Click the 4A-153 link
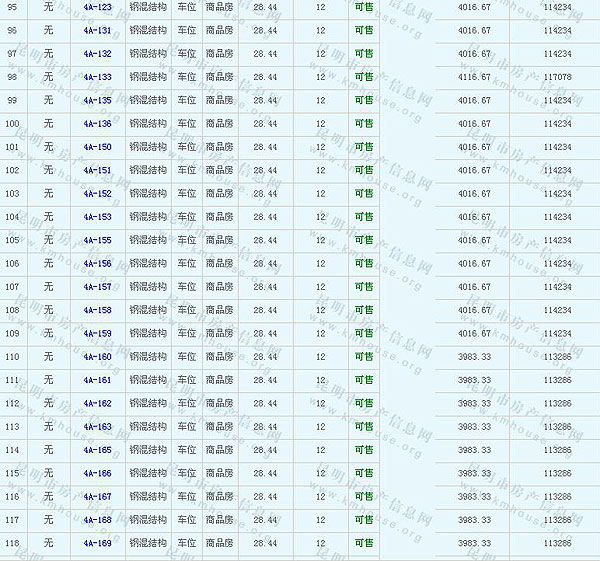This screenshot has height=561, width=600. coord(97,217)
